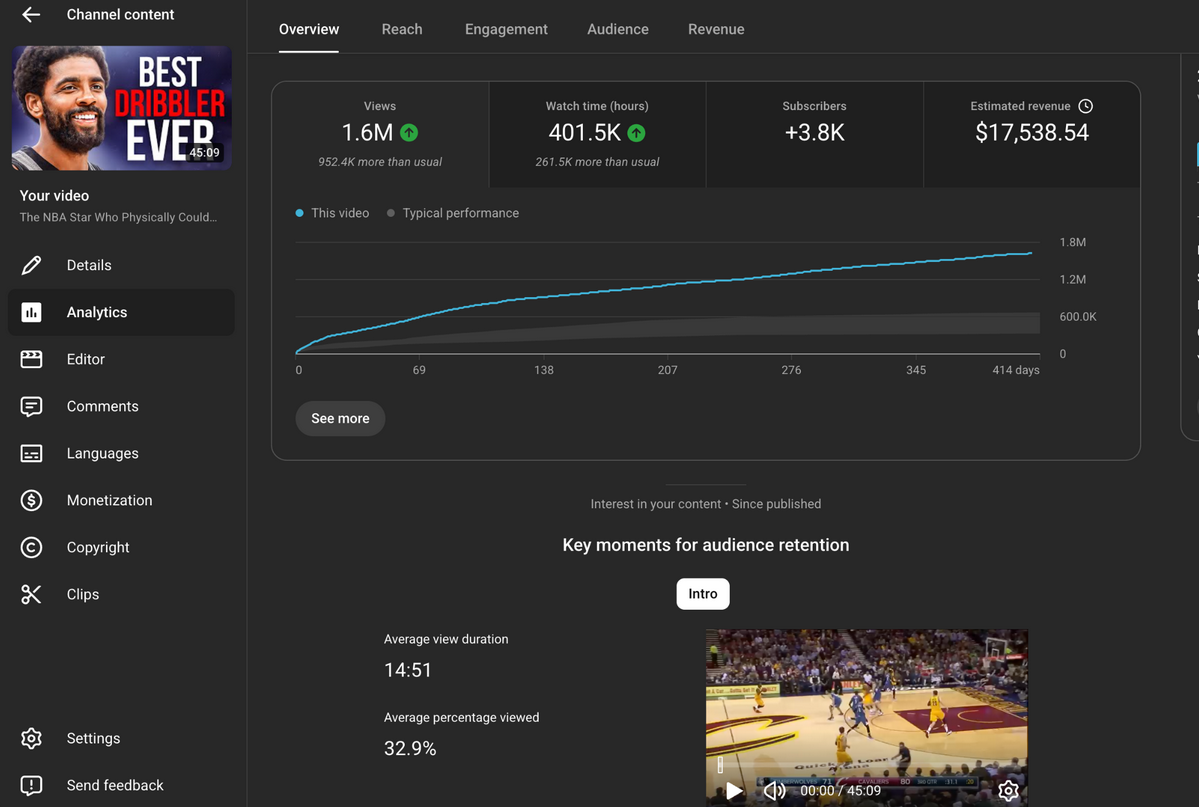Toggle the 'This video' legend item
This screenshot has height=807, width=1199.
pyautogui.click(x=333, y=213)
